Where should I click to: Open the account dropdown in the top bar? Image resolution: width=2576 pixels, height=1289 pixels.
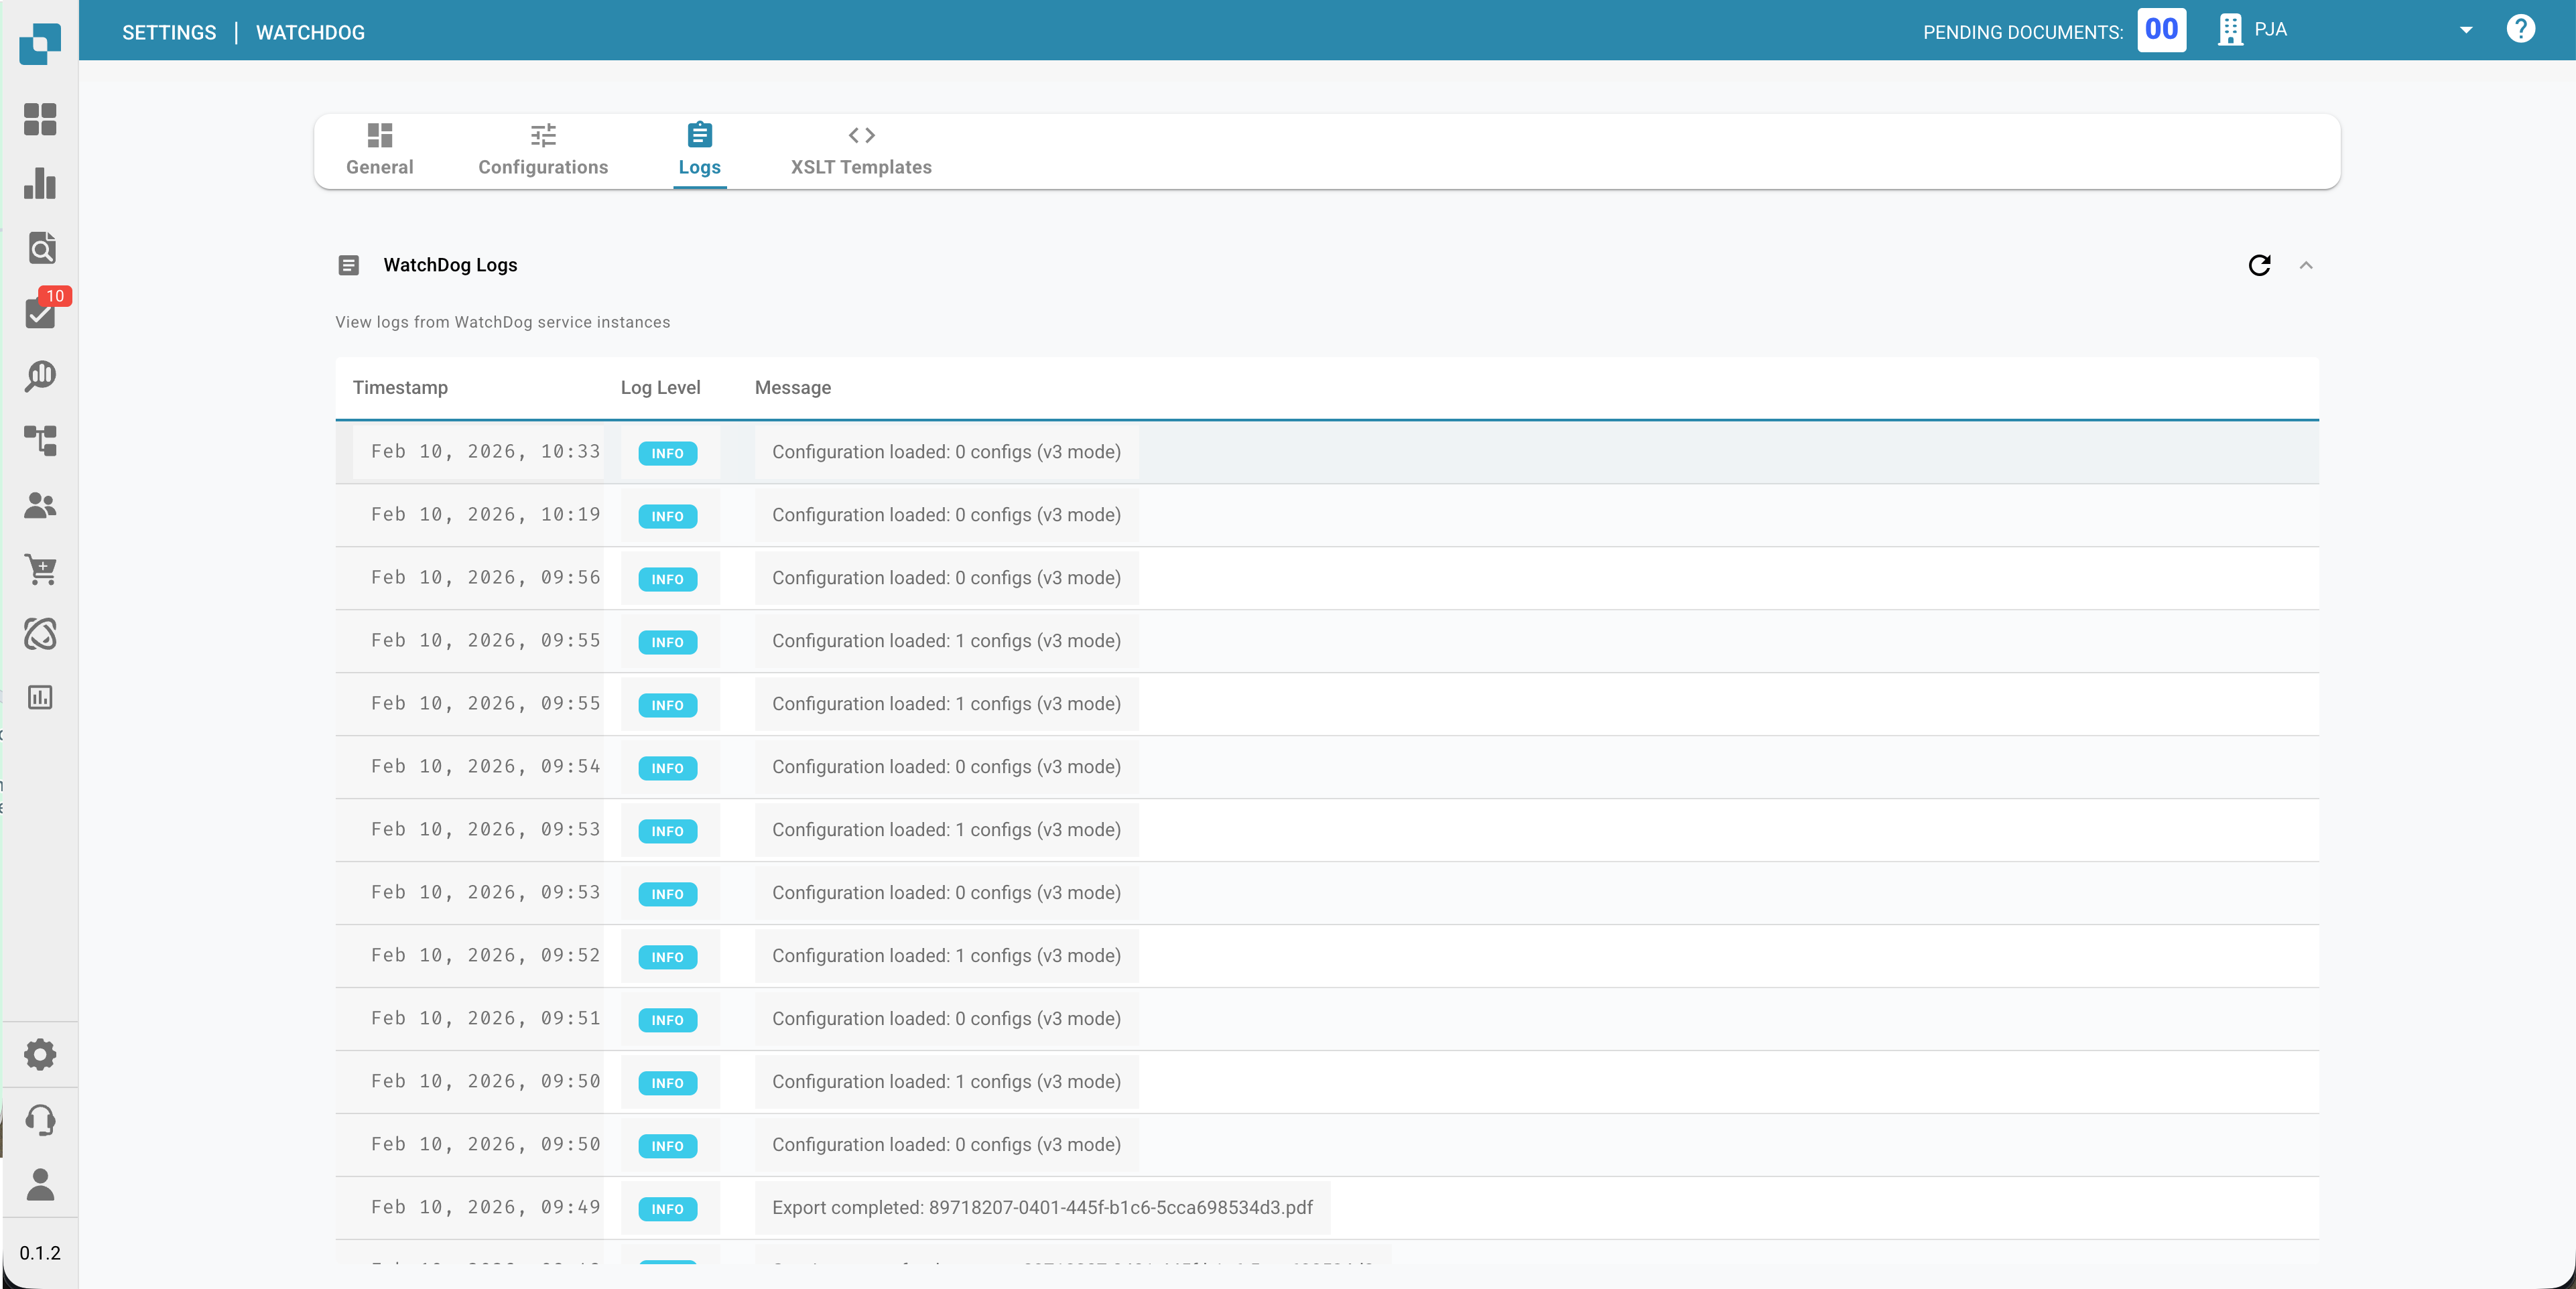pyautogui.click(x=2466, y=29)
